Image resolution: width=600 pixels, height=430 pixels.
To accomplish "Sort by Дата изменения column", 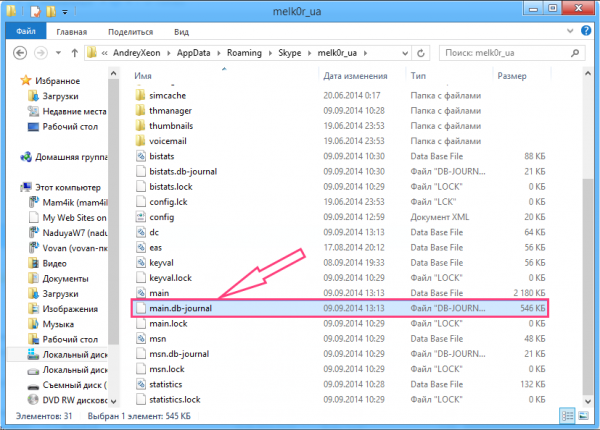I will click(x=355, y=76).
